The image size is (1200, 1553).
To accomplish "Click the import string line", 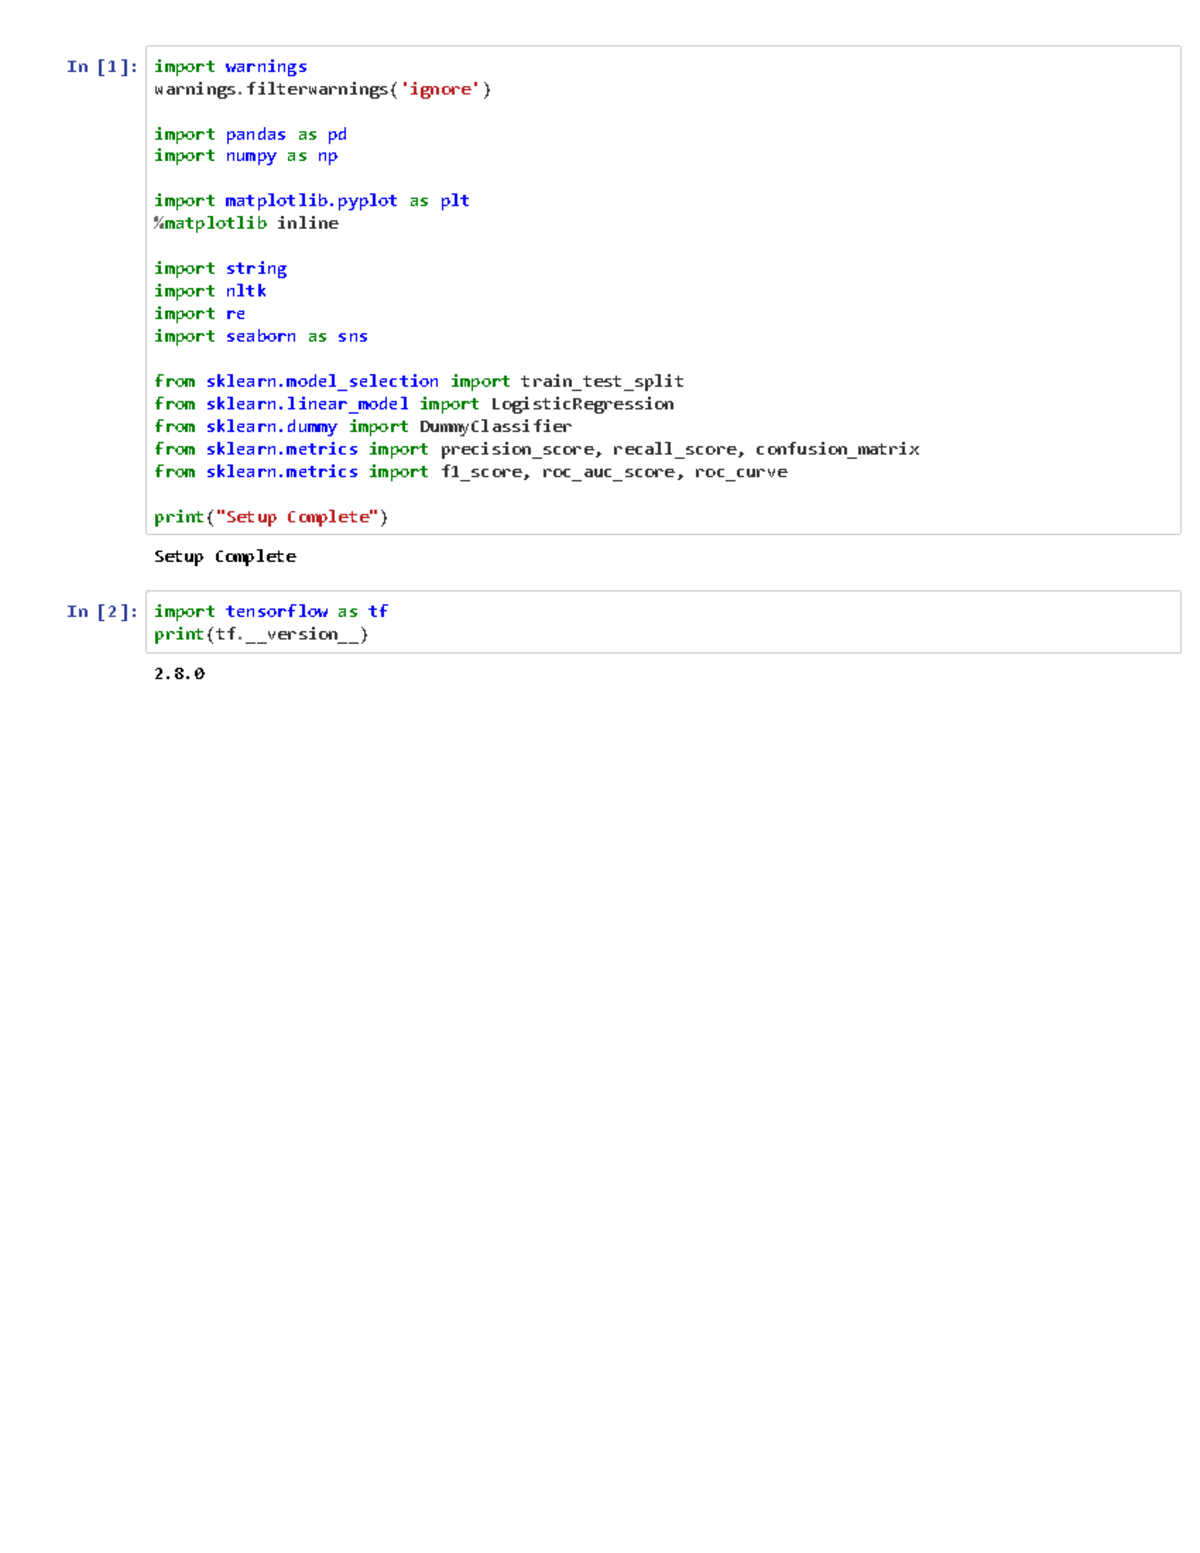I will coord(221,268).
